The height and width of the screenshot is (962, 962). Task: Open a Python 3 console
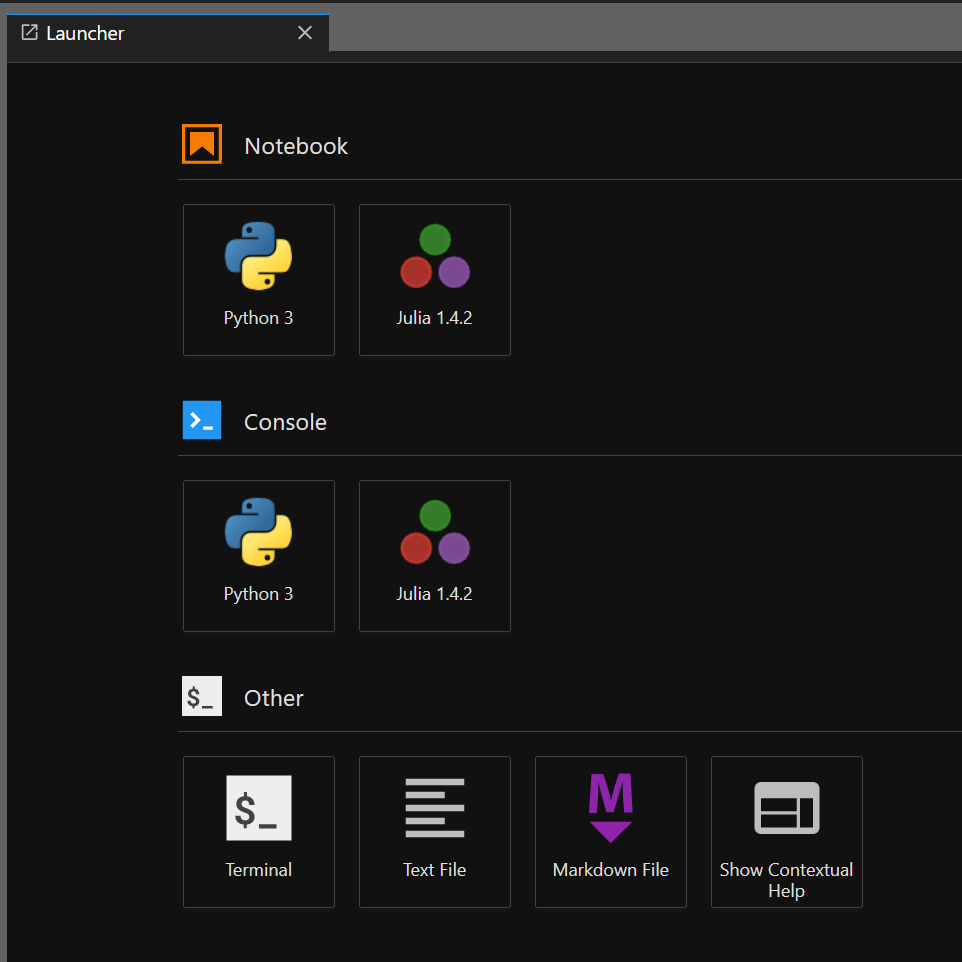click(258, 556)
